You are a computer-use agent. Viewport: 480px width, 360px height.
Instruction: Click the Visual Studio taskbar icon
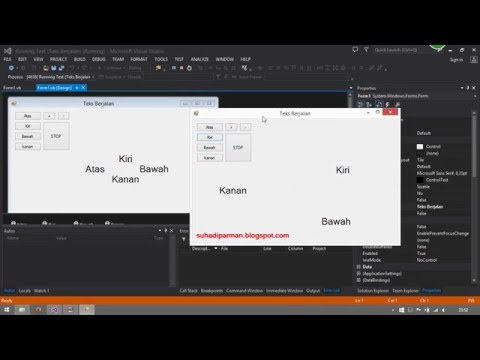[x=54, y=310]
